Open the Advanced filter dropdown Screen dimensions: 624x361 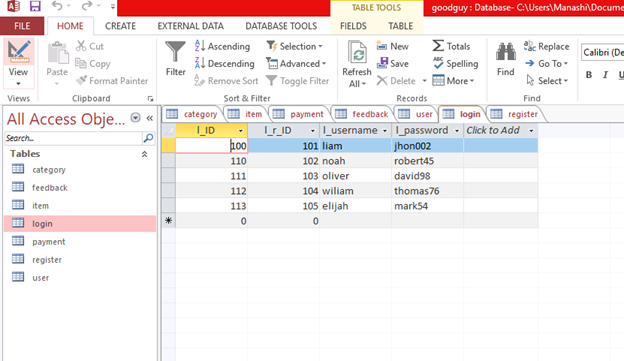tap(296, 63)
